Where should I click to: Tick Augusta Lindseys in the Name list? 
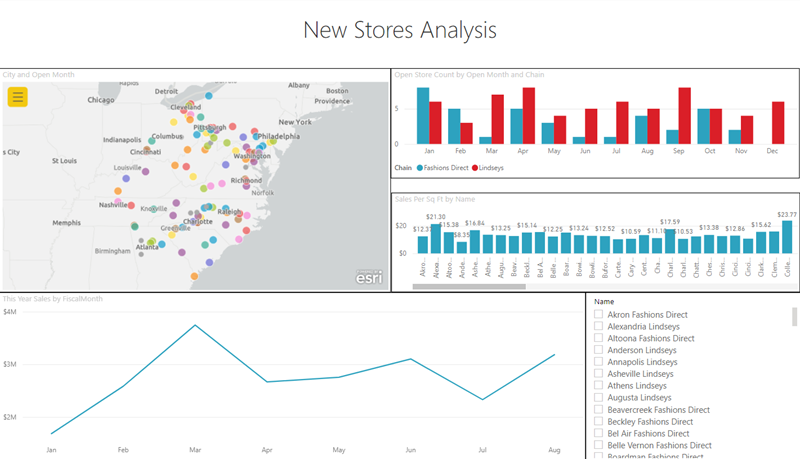click(598, 397)
